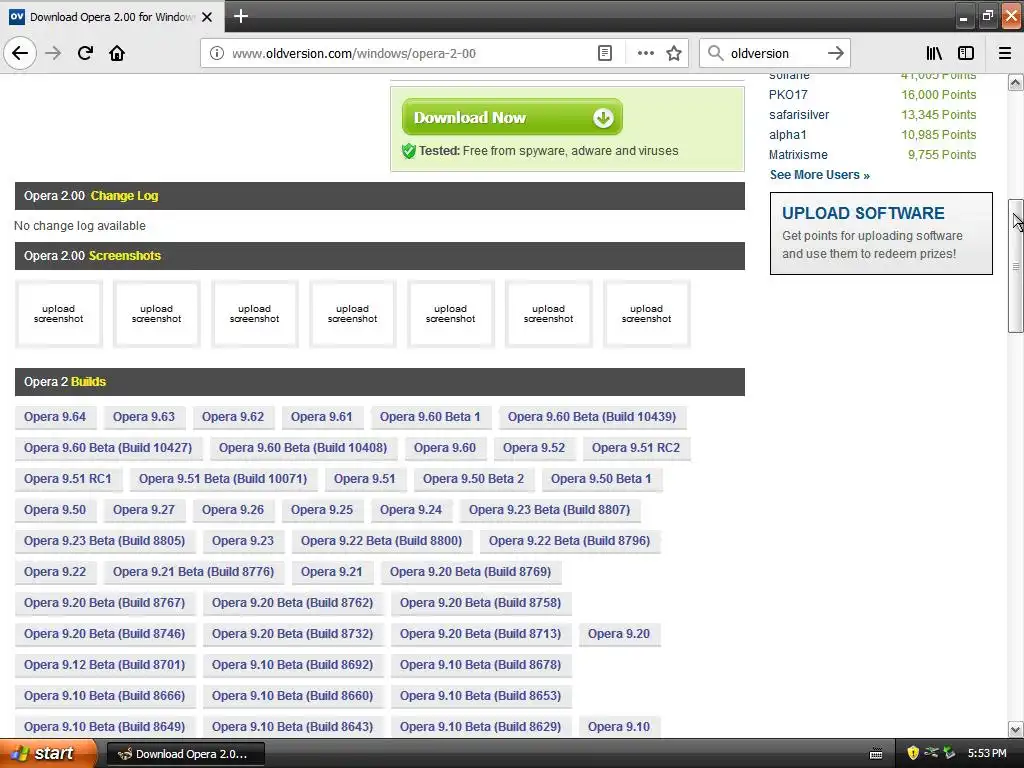Click the security shield tray icon
Screen dimensions: 1024x768
point(913,753)
